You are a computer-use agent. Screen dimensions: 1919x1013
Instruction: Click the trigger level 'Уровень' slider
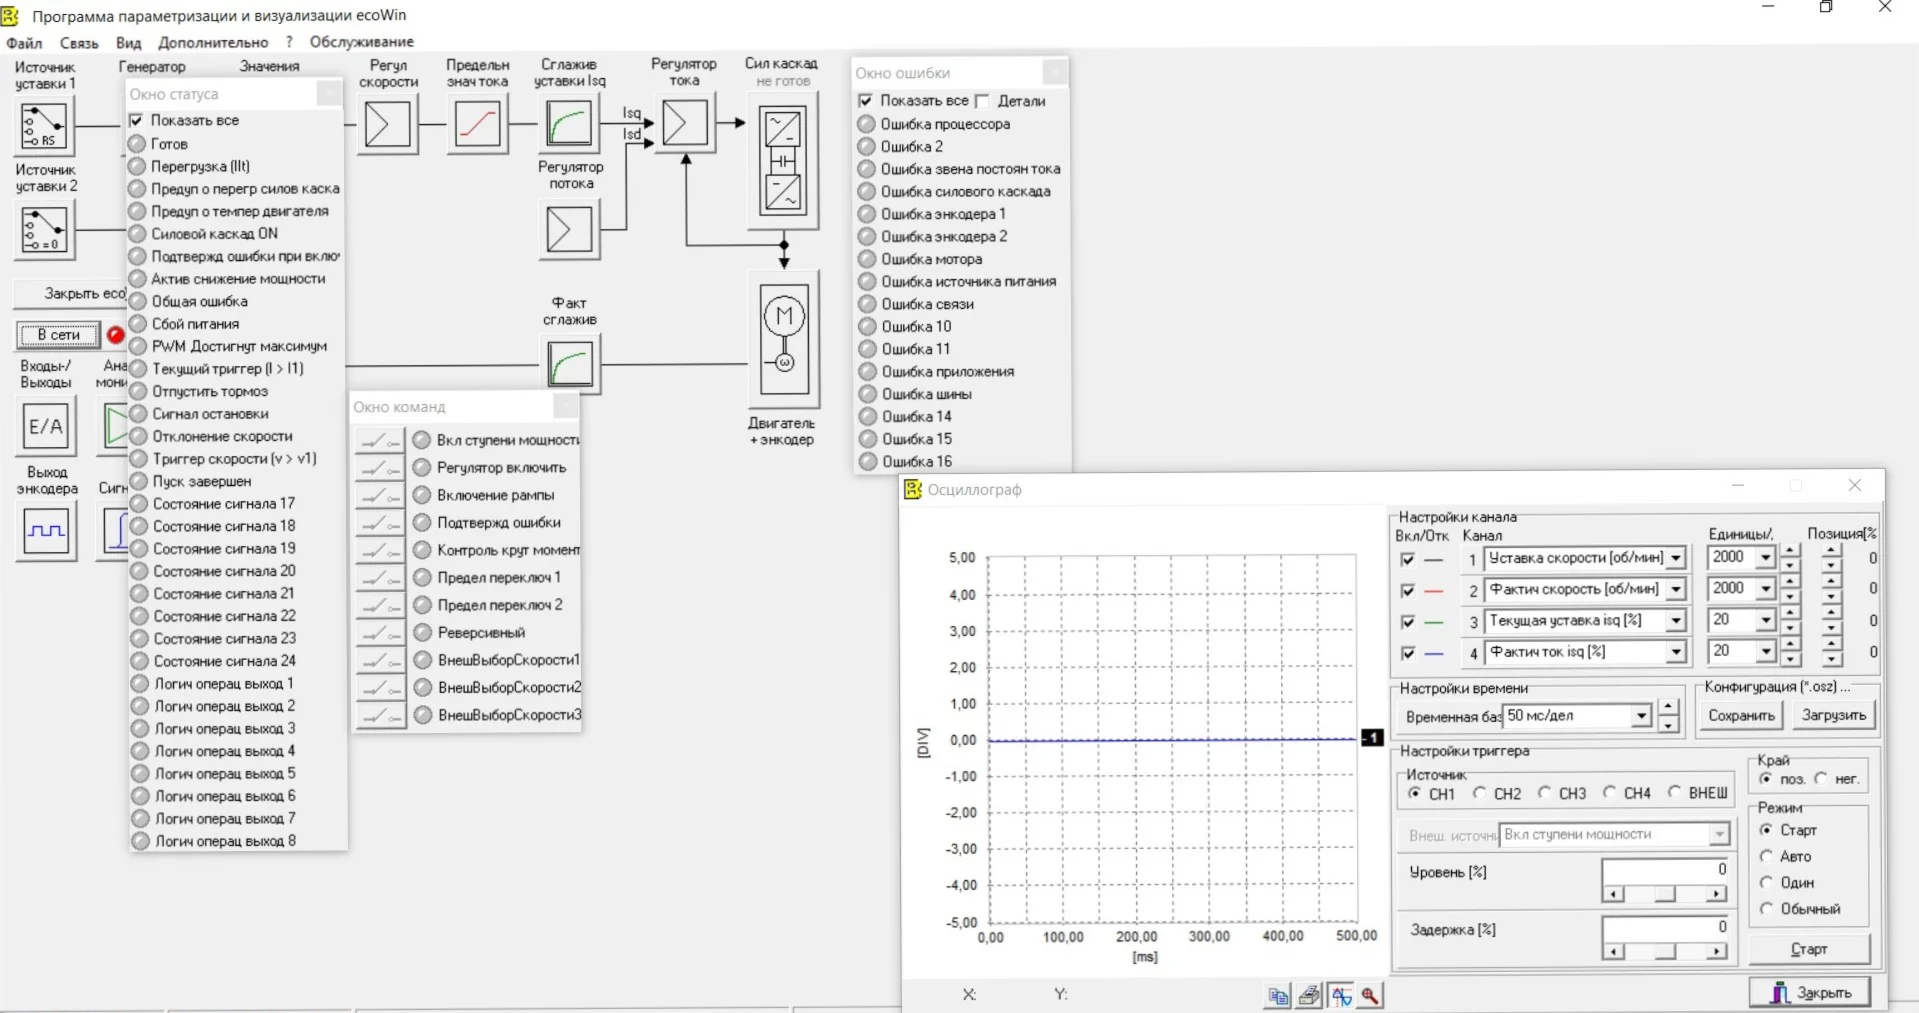1664,894
